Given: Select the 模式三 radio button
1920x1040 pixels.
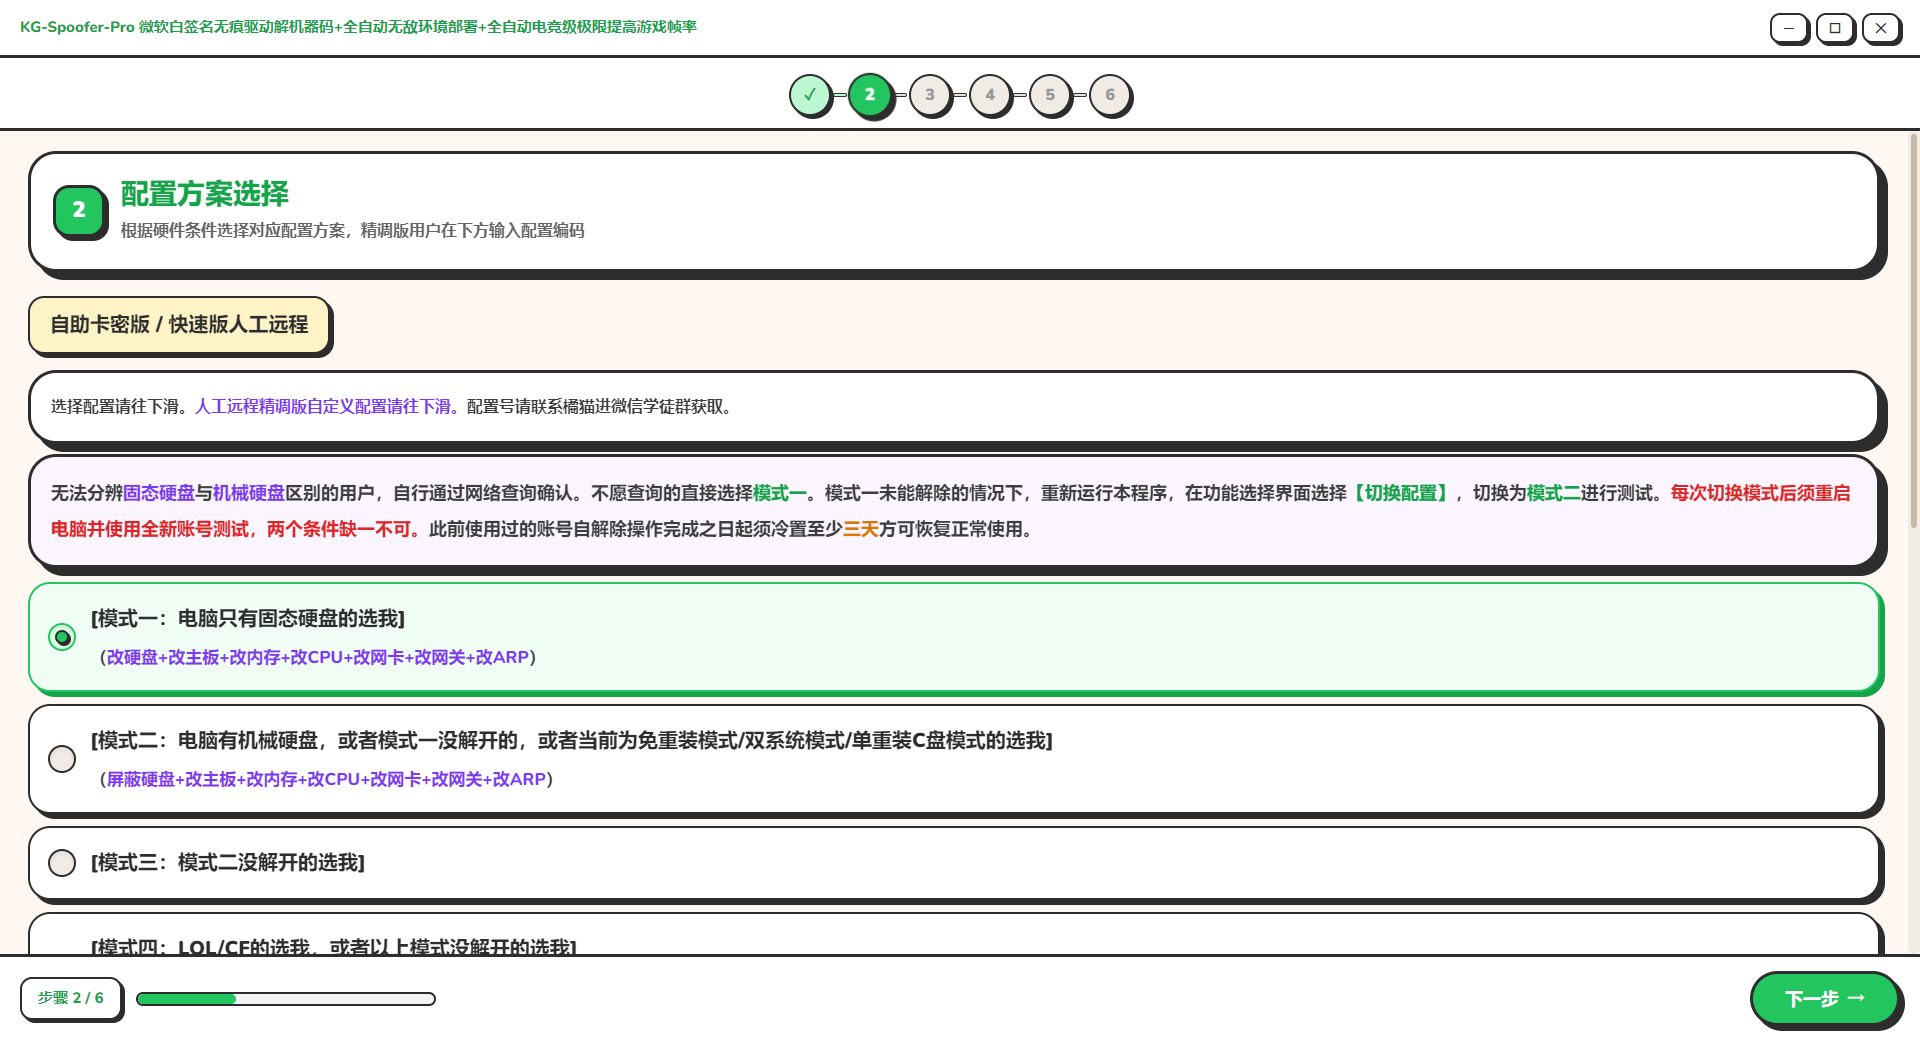Looking at the screenshot, I should click(62, 863).
